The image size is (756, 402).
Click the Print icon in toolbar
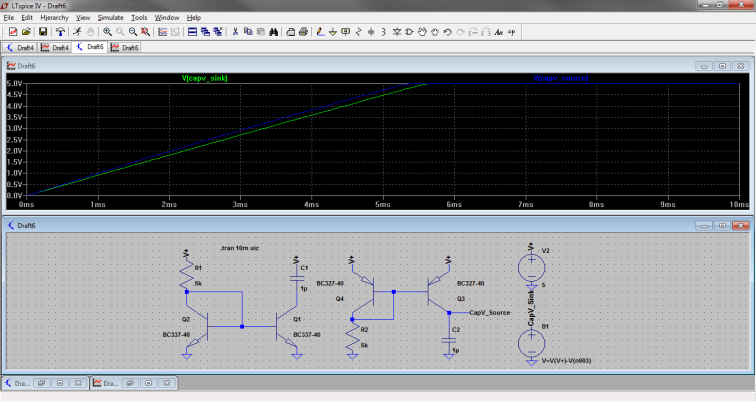tap(303, 32)
